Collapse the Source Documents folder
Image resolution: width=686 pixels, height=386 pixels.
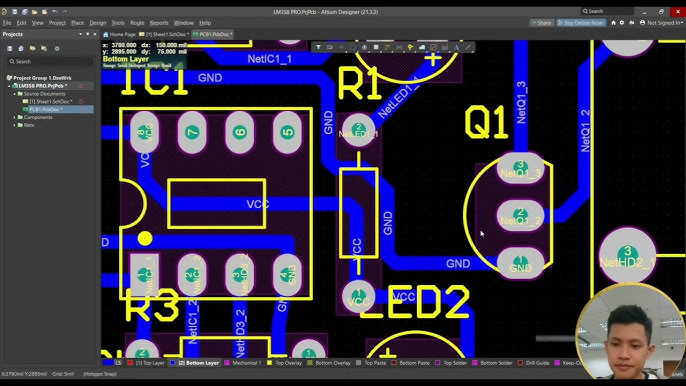click(14, 94)
